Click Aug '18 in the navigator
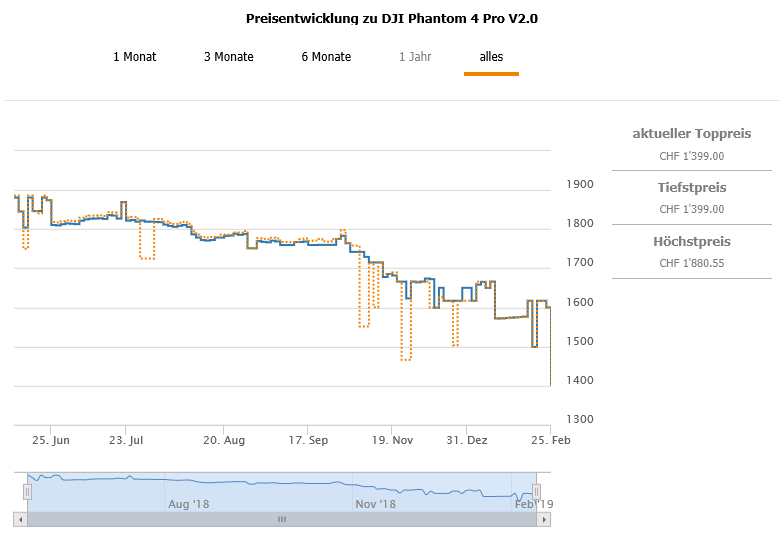 (188, 504)
